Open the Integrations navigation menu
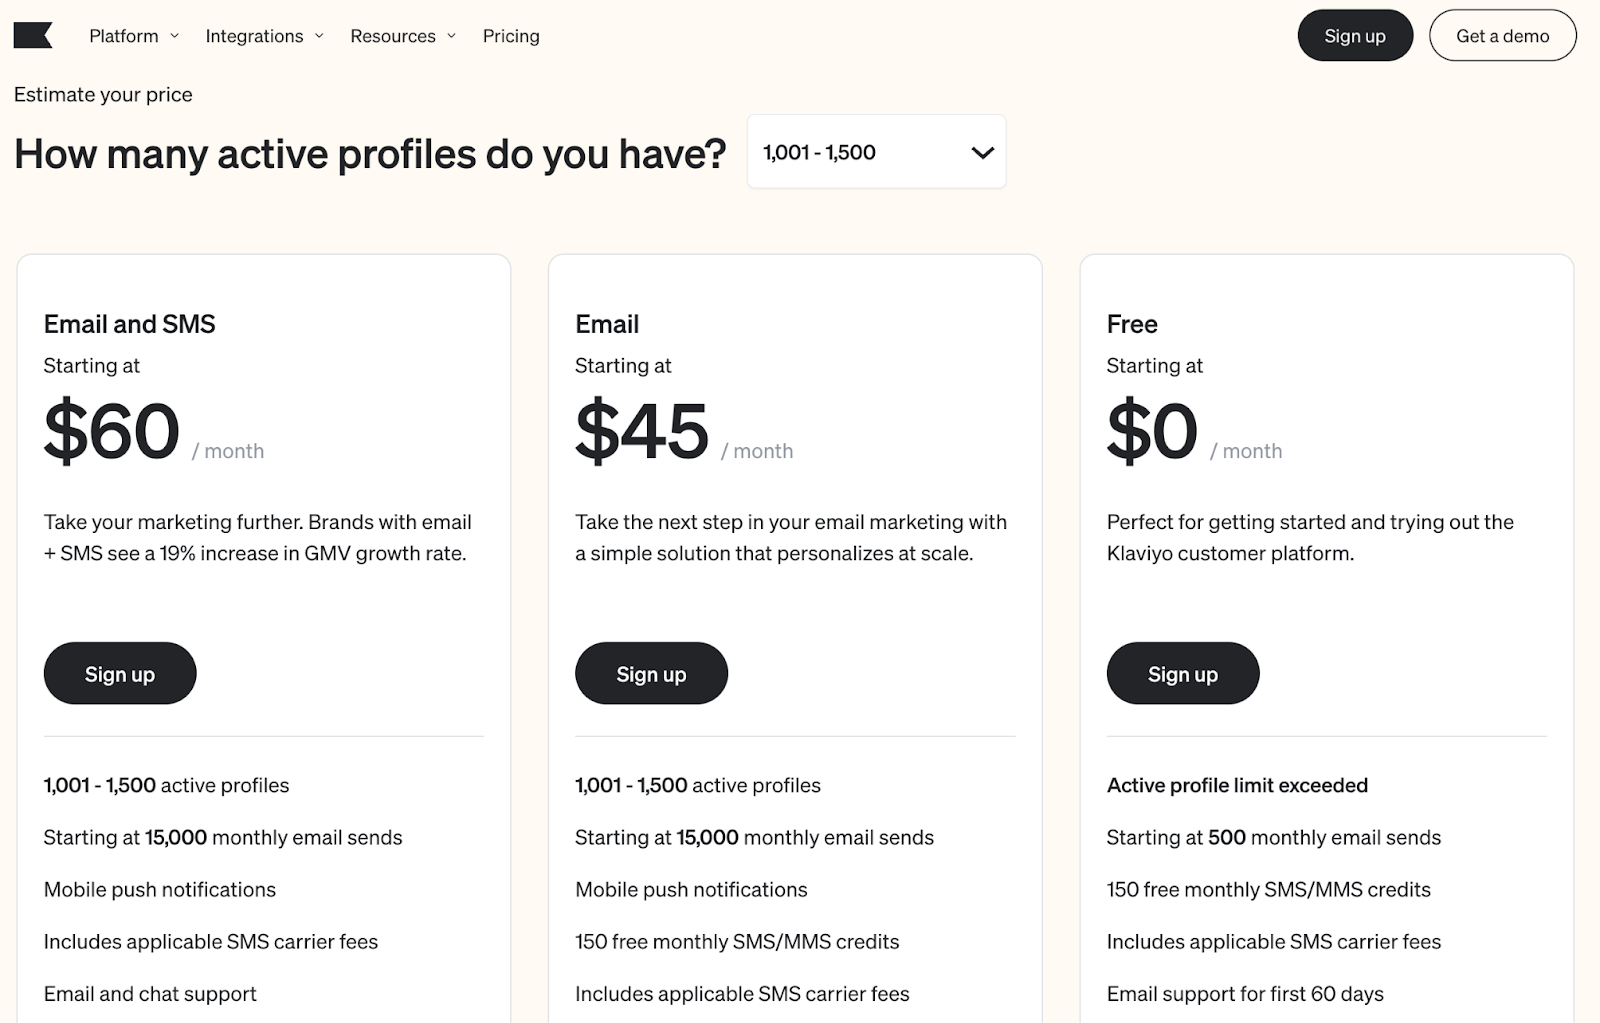 (254, 36)
